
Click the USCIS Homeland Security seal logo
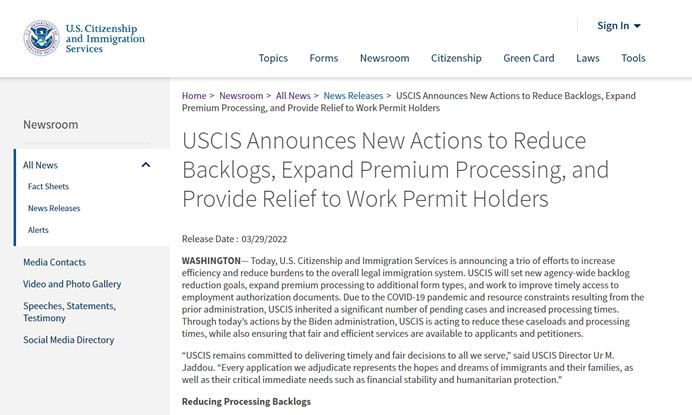[41, 38]
